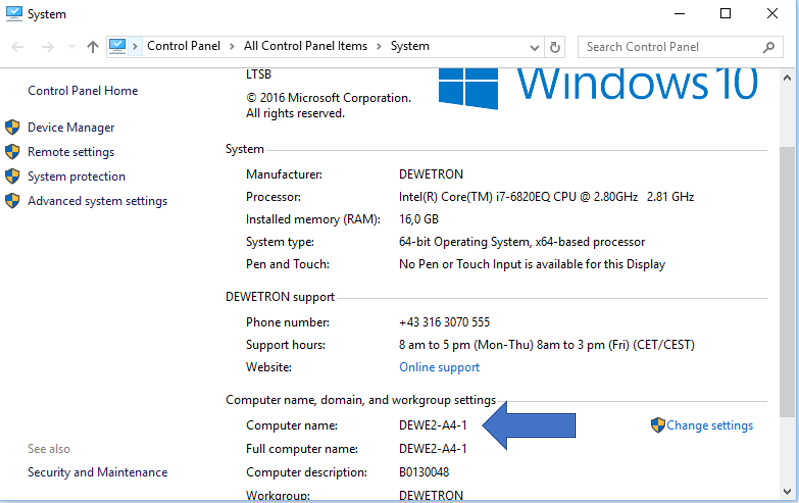Click the magnifier icon in the search box

pos(768,46)
